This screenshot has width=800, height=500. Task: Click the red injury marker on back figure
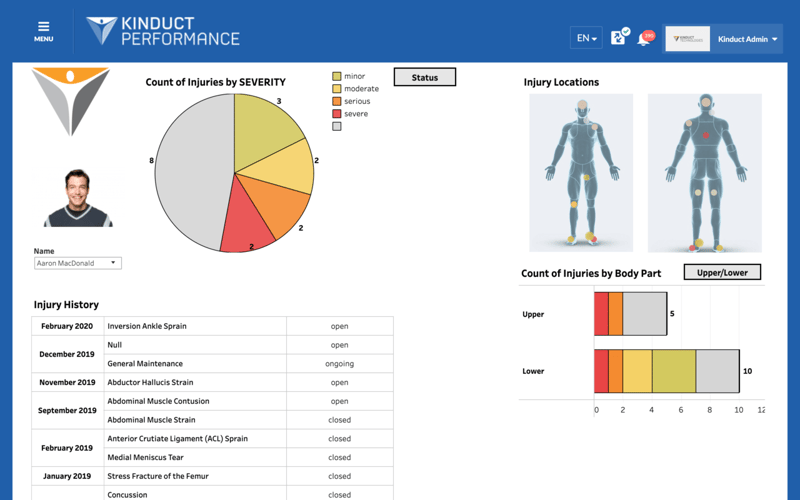tap(706, 134)
